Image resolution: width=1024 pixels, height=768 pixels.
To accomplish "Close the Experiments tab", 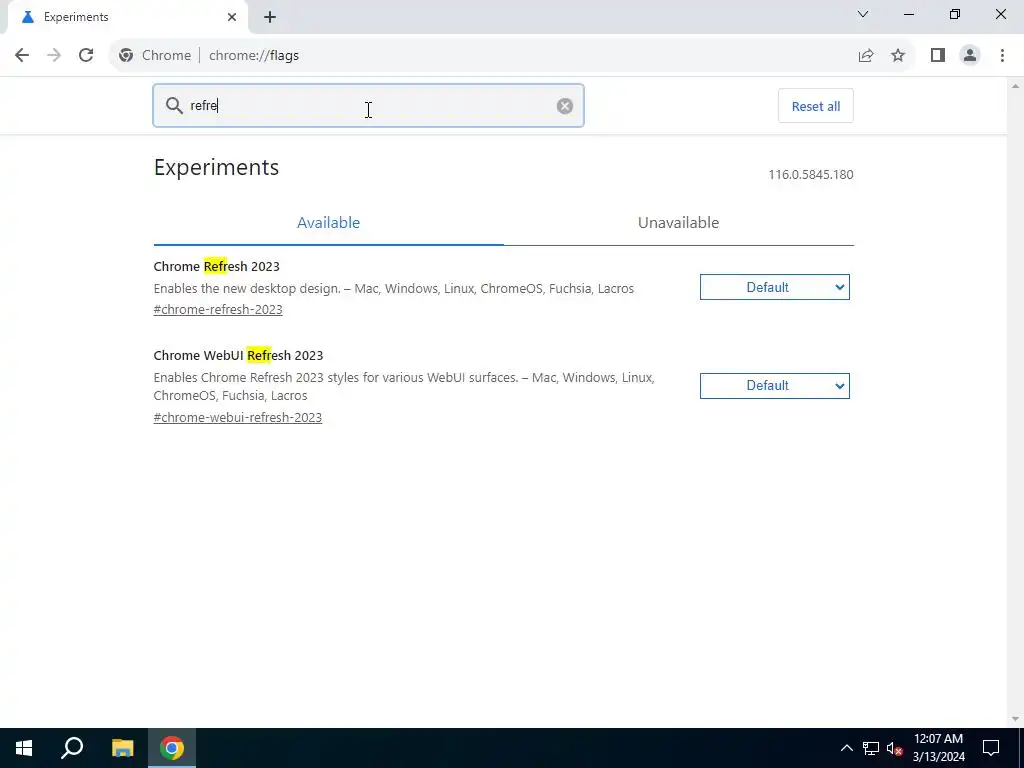I will pyautogui.click(x=232, y=17).
